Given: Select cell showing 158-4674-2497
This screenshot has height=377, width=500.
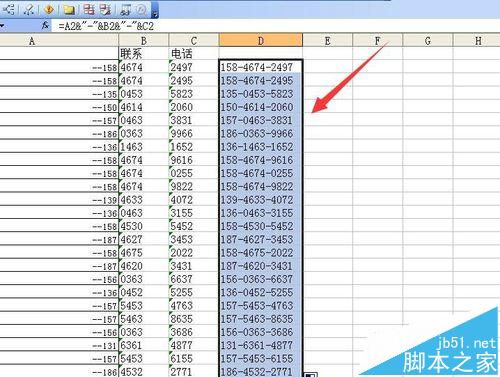Looking at the screenshot, I should coord(261,67).
